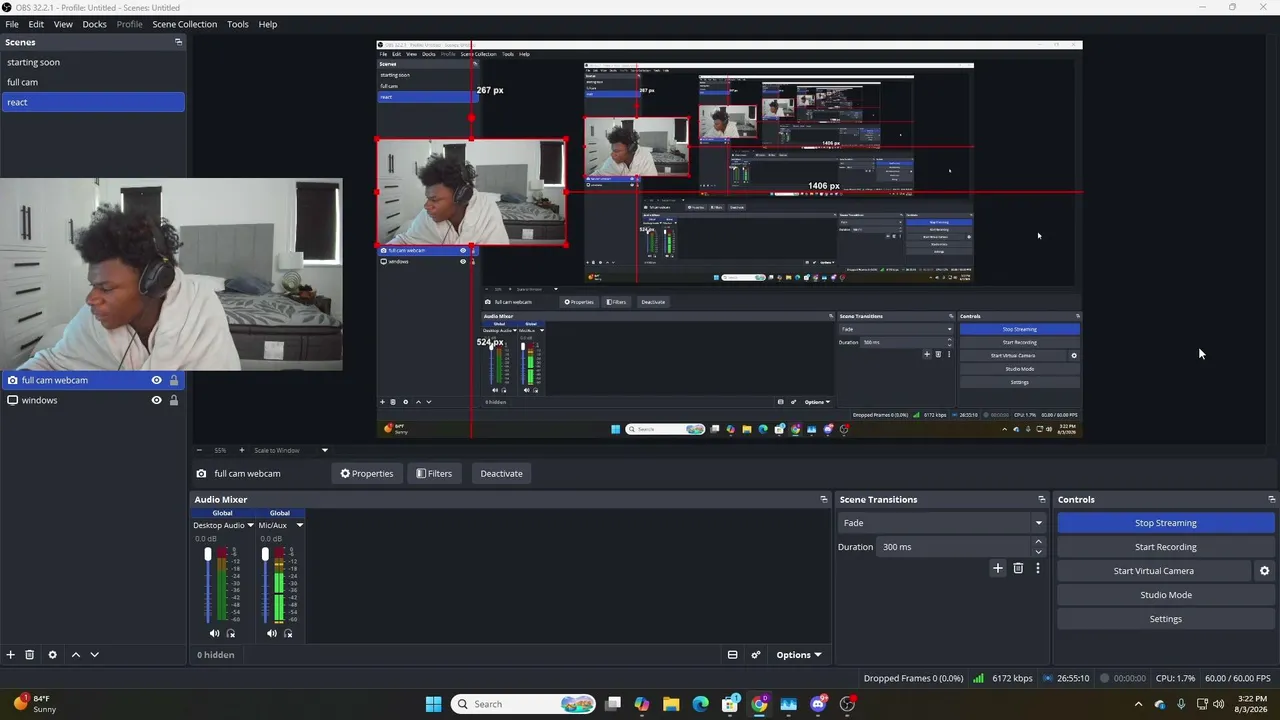Open Windows Start menu
The image size is (1280, 720).
click(433, 704)
